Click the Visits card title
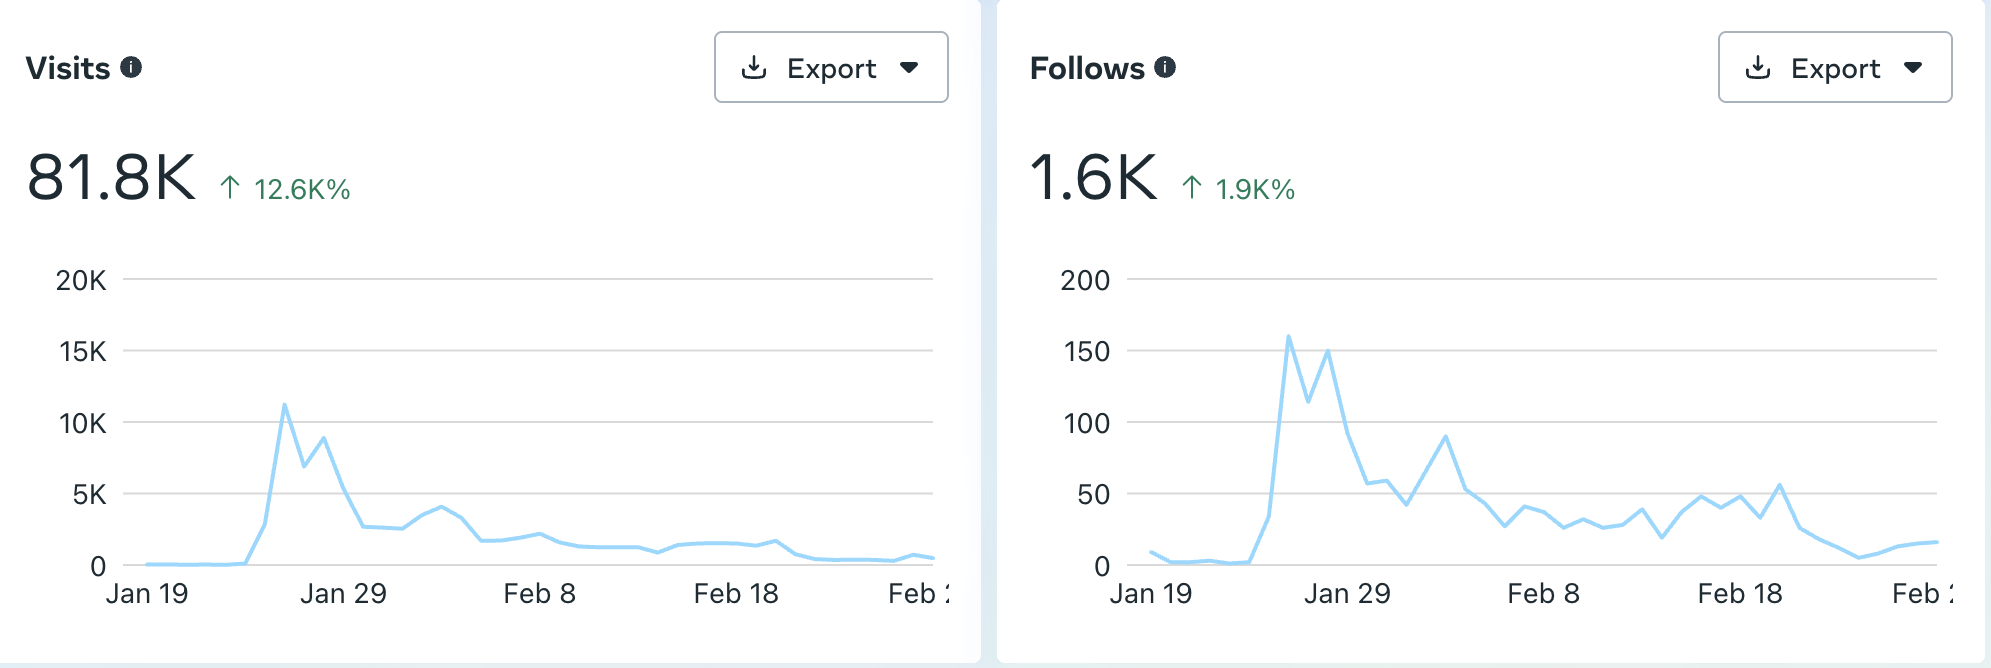1991x668 pixels. tap(68, 68)
